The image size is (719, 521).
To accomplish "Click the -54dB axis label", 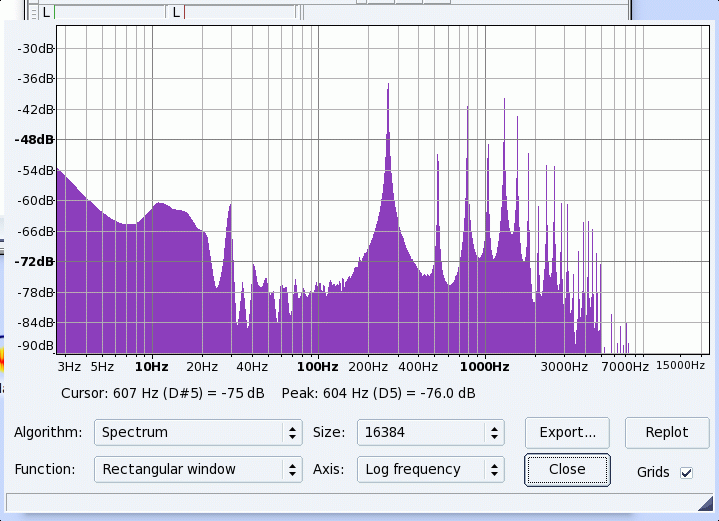I will pos(35,171).
